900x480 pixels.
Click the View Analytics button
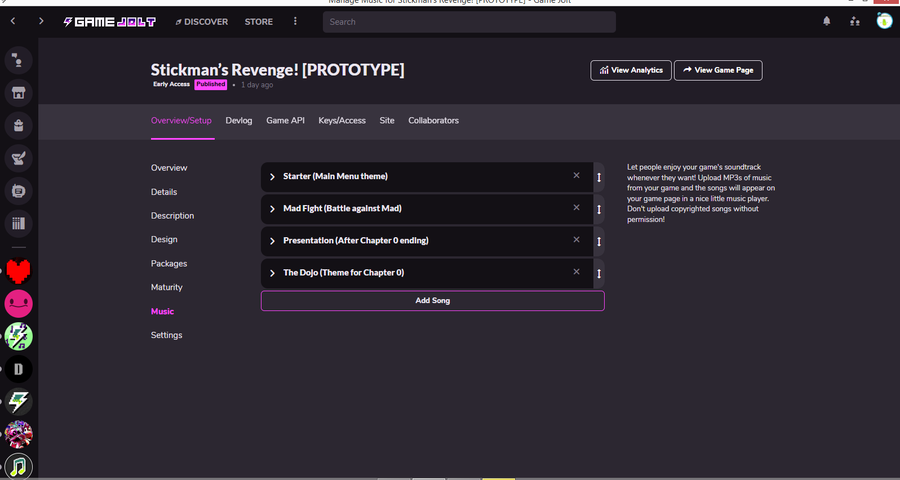[x=631, y=70]
